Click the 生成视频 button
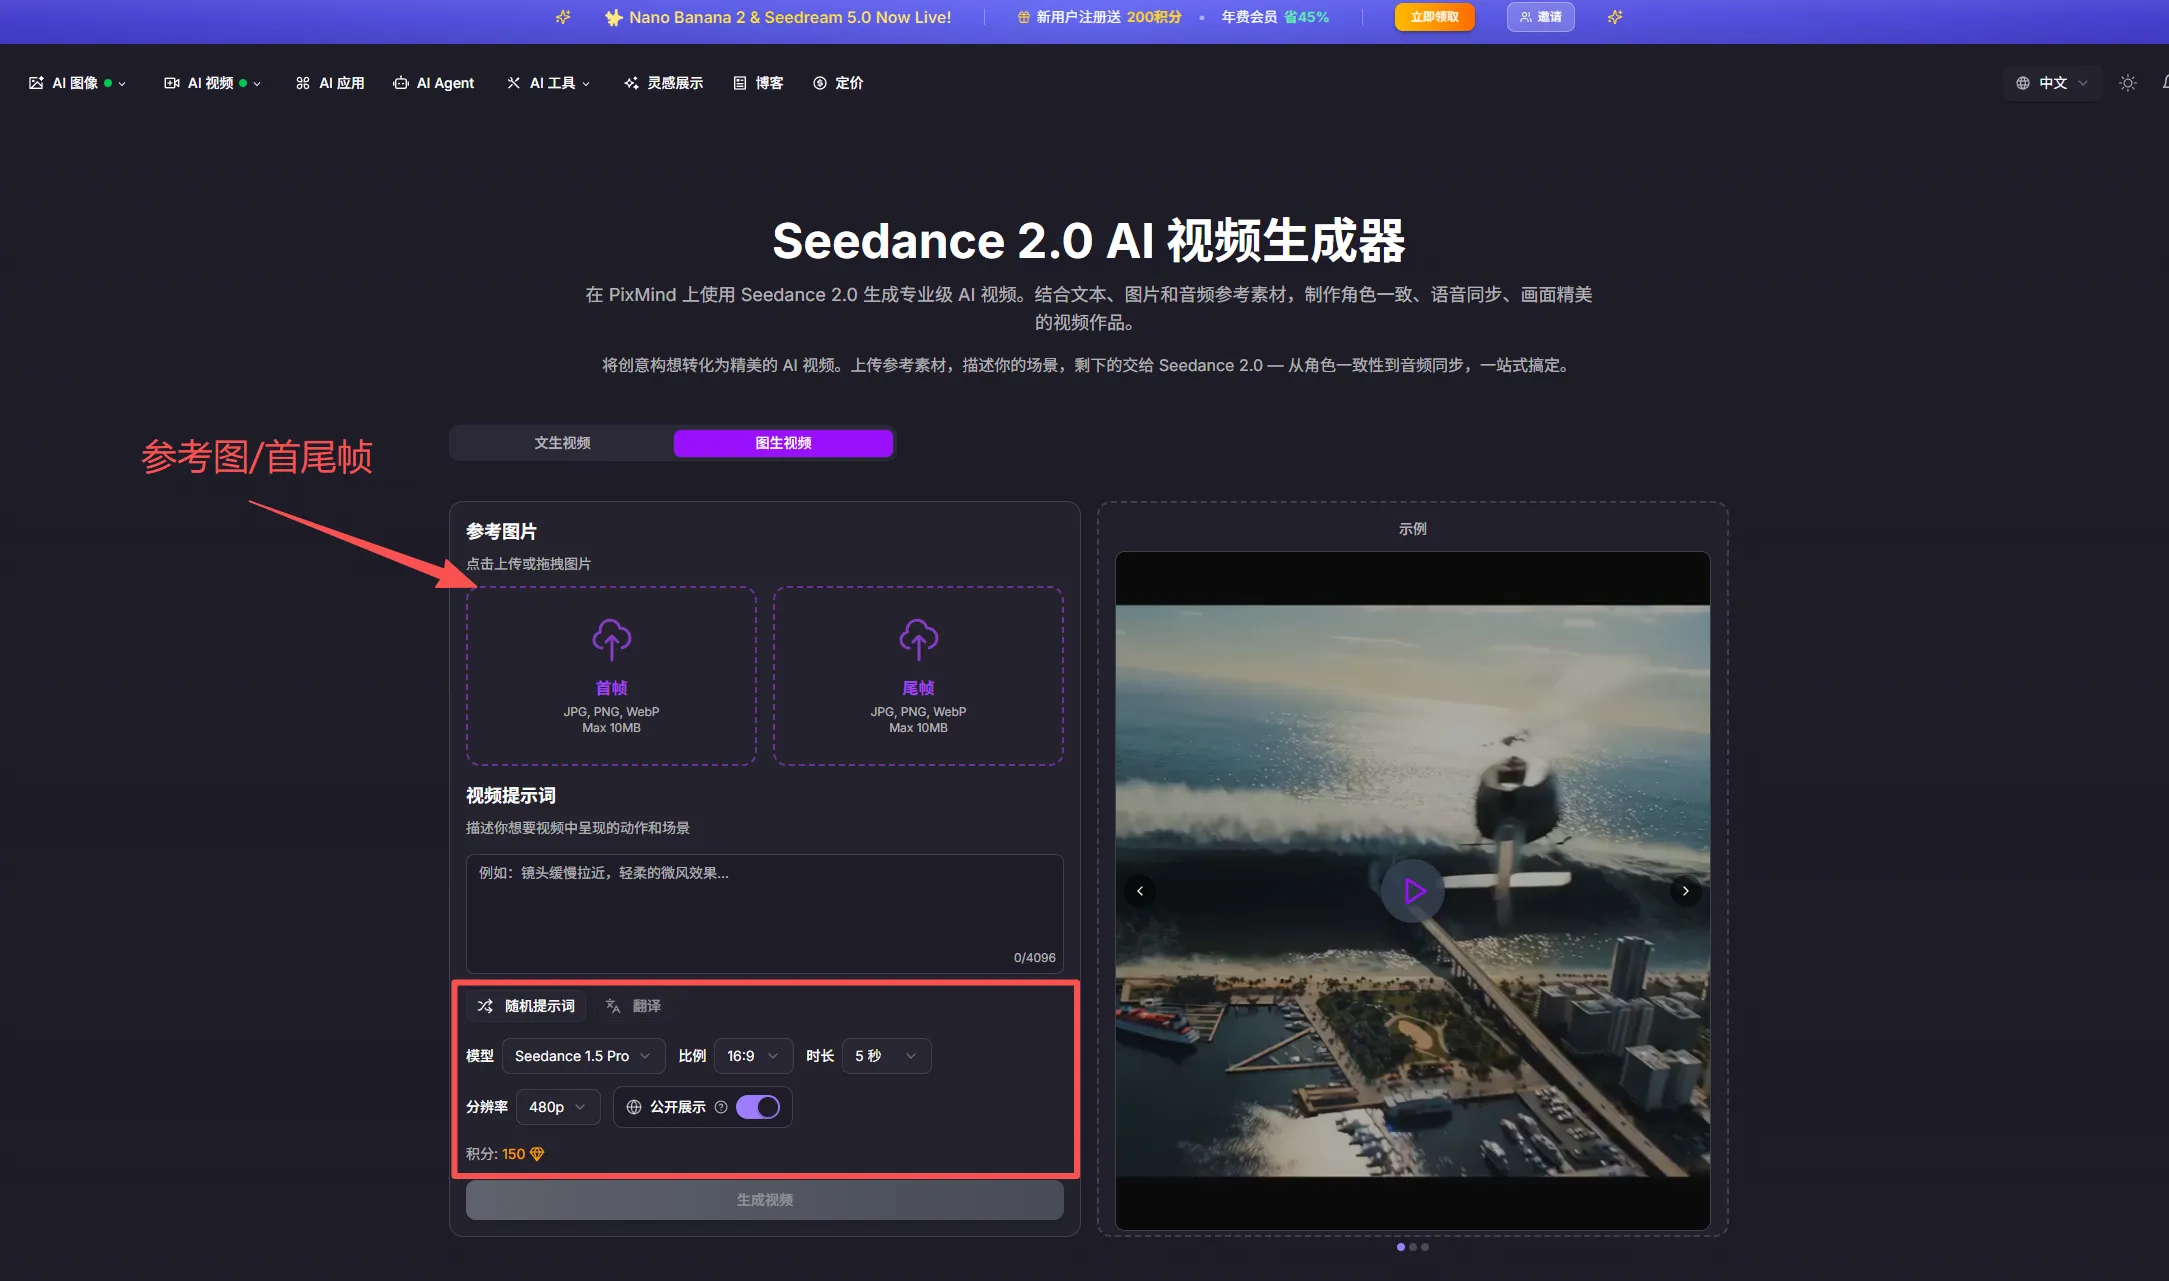This screenshot has height=1281, width=2169. [x=764, y=1200]
